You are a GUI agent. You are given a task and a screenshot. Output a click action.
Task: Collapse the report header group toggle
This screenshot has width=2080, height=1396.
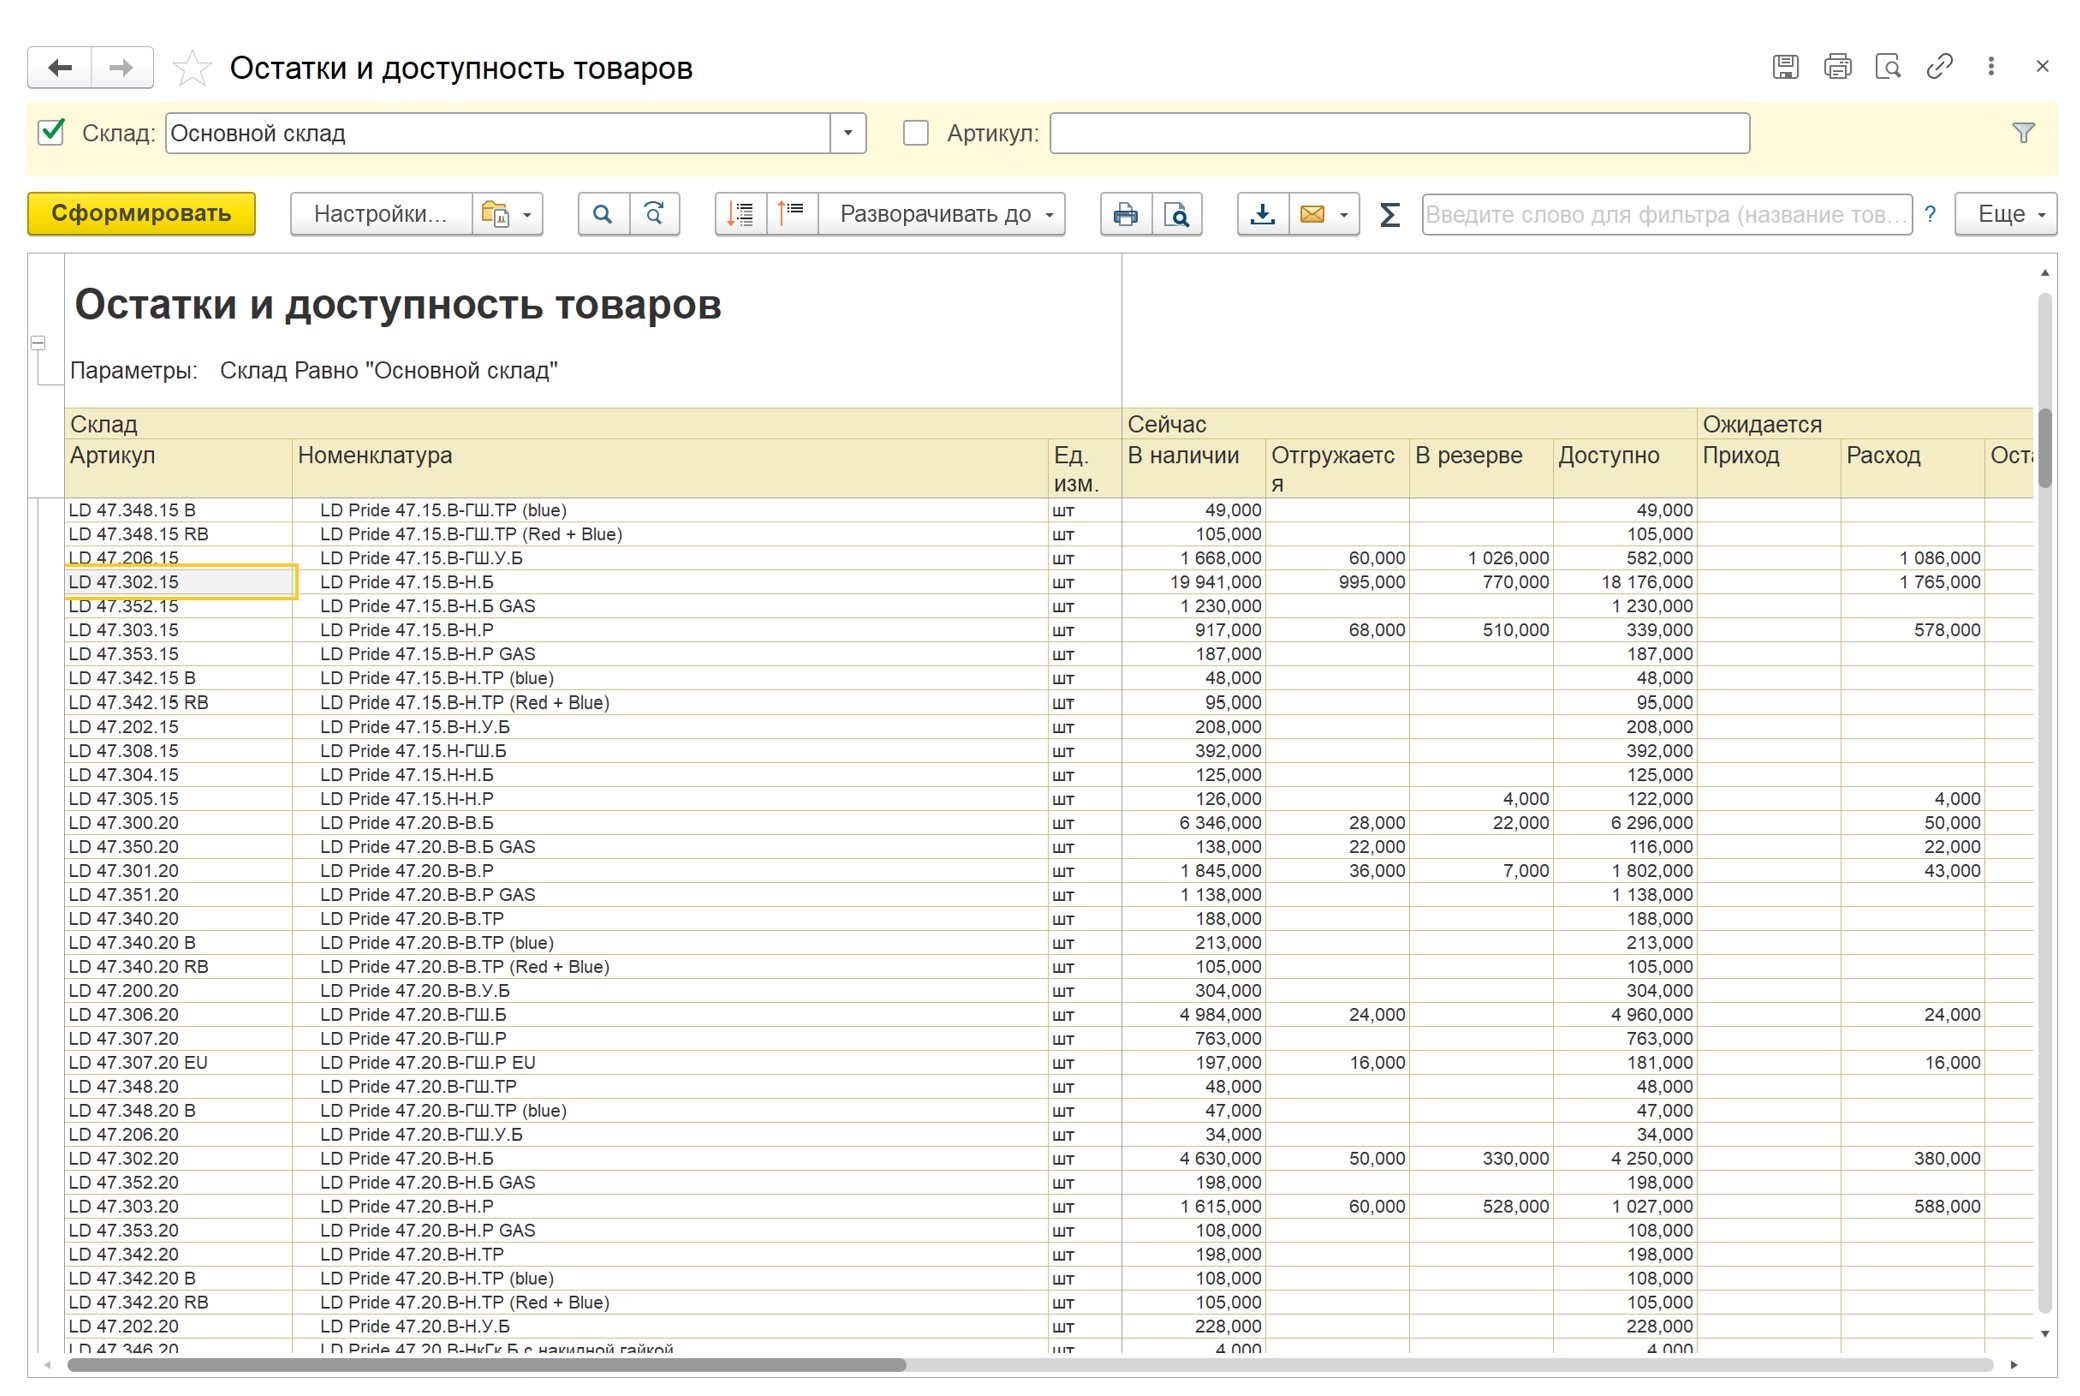coord(38,343)
